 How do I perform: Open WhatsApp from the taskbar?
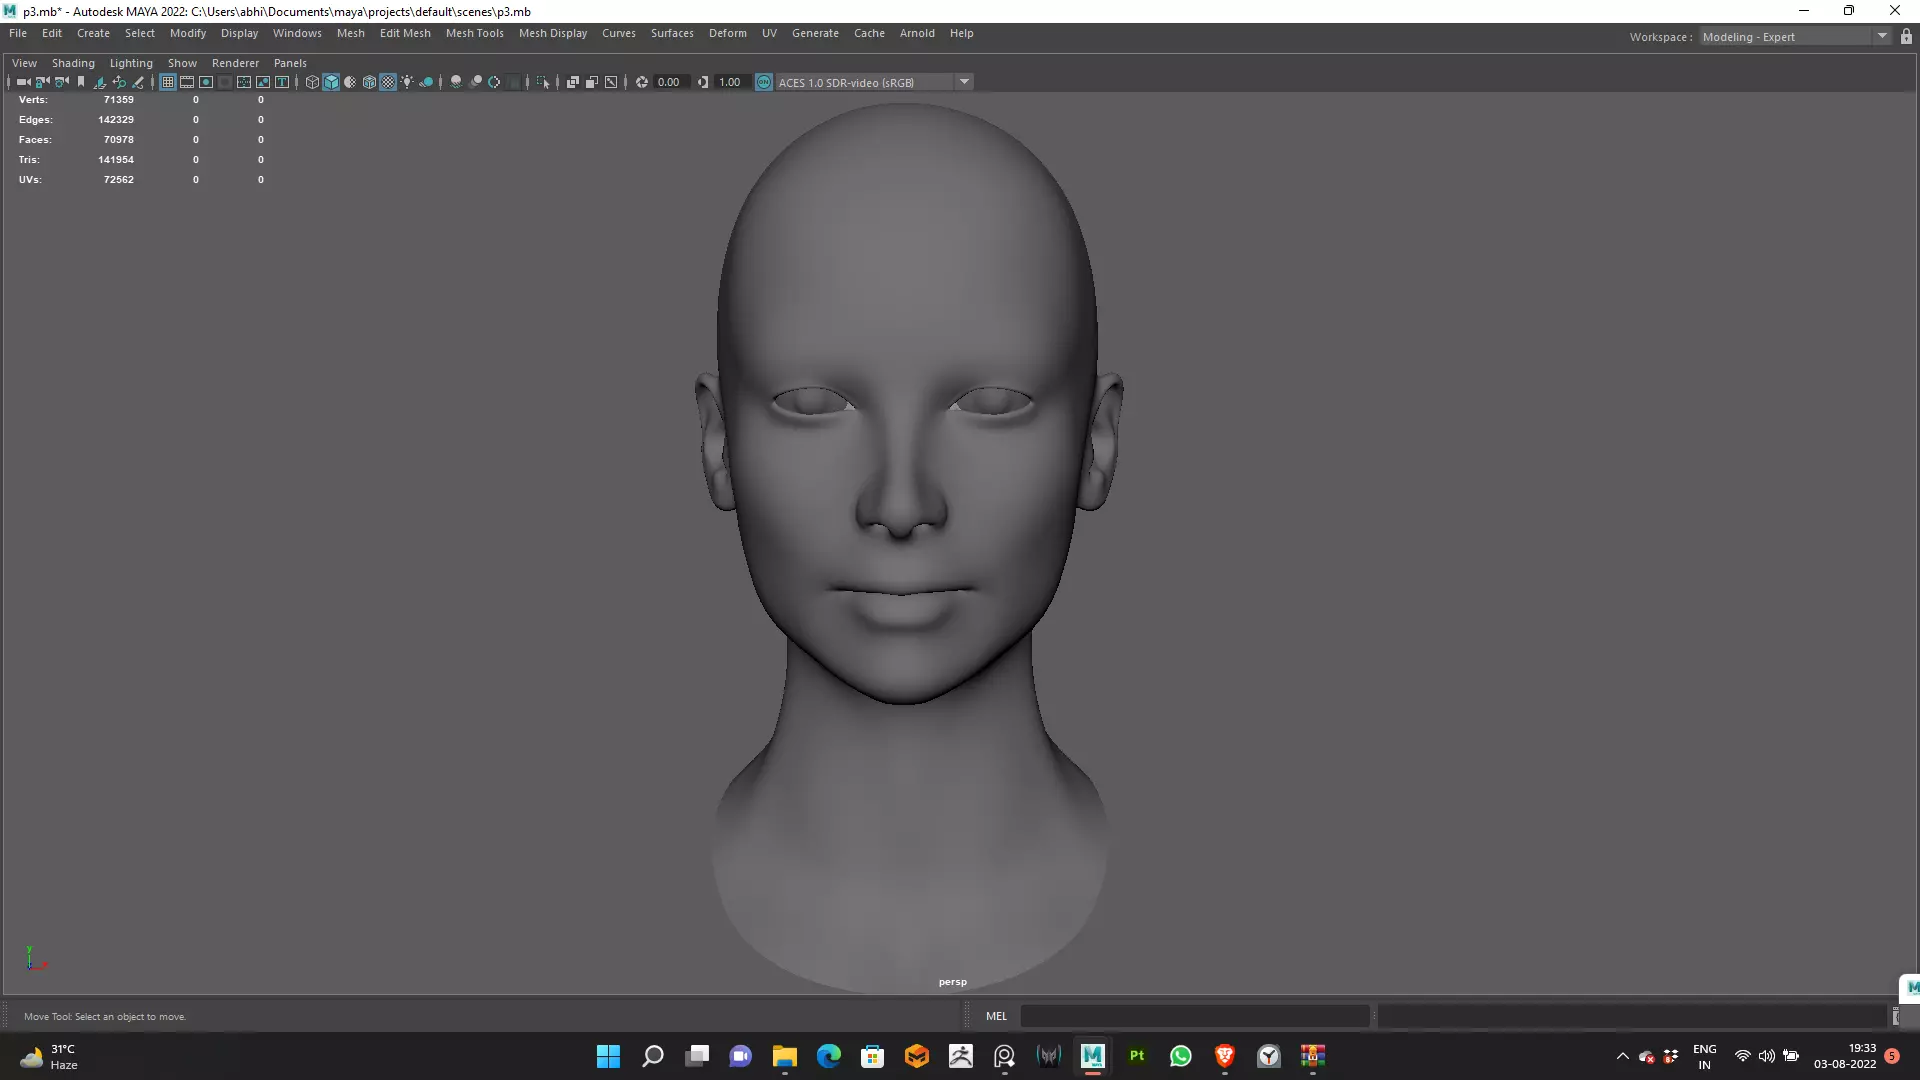point(1181,1056)
